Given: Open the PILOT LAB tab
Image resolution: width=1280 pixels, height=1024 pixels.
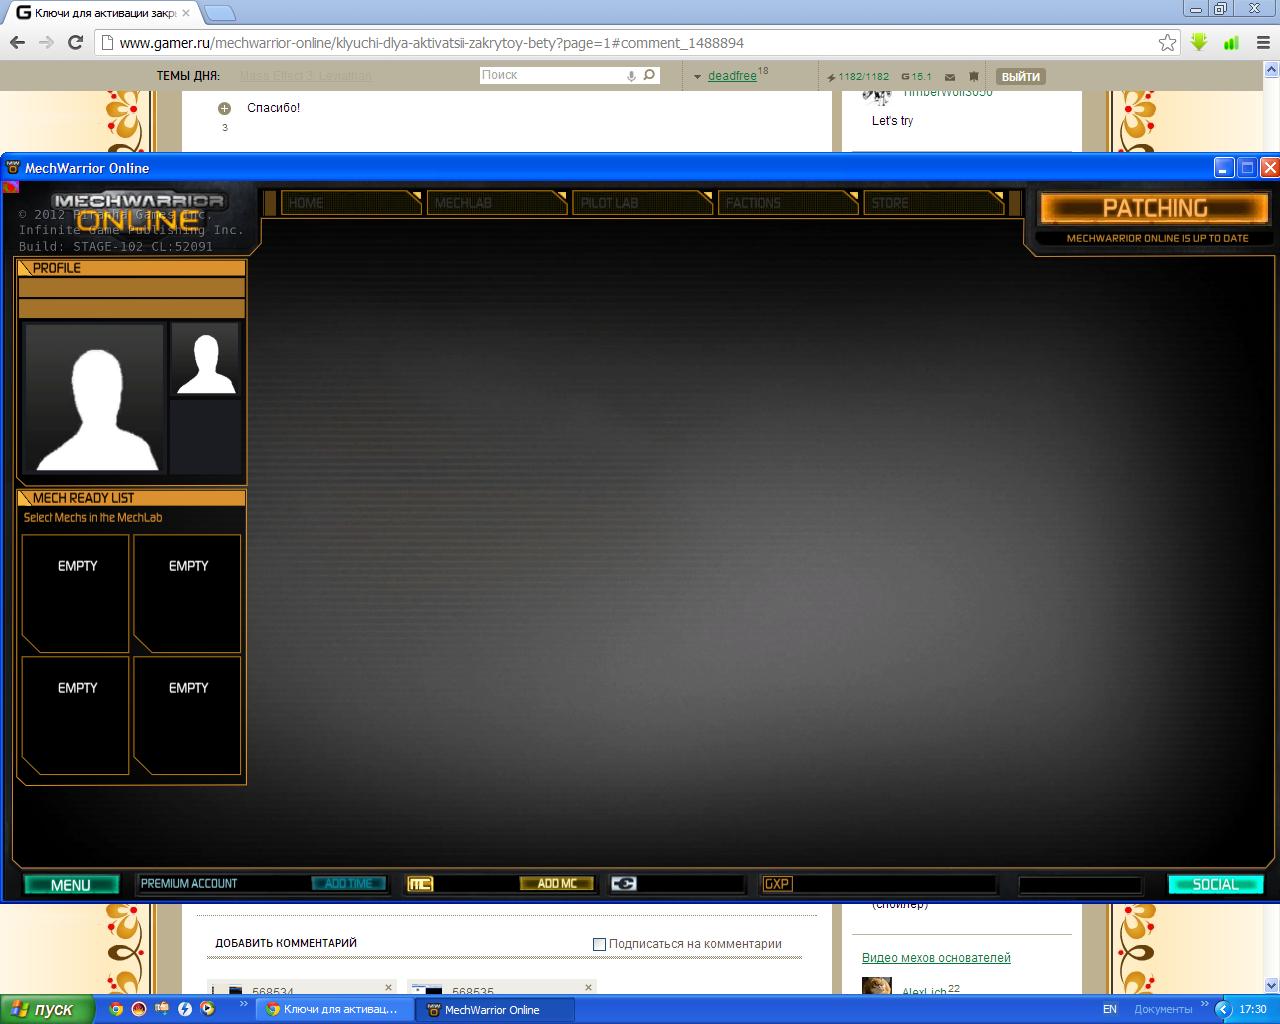Looking at the screenshot, I should coord(642,203).
